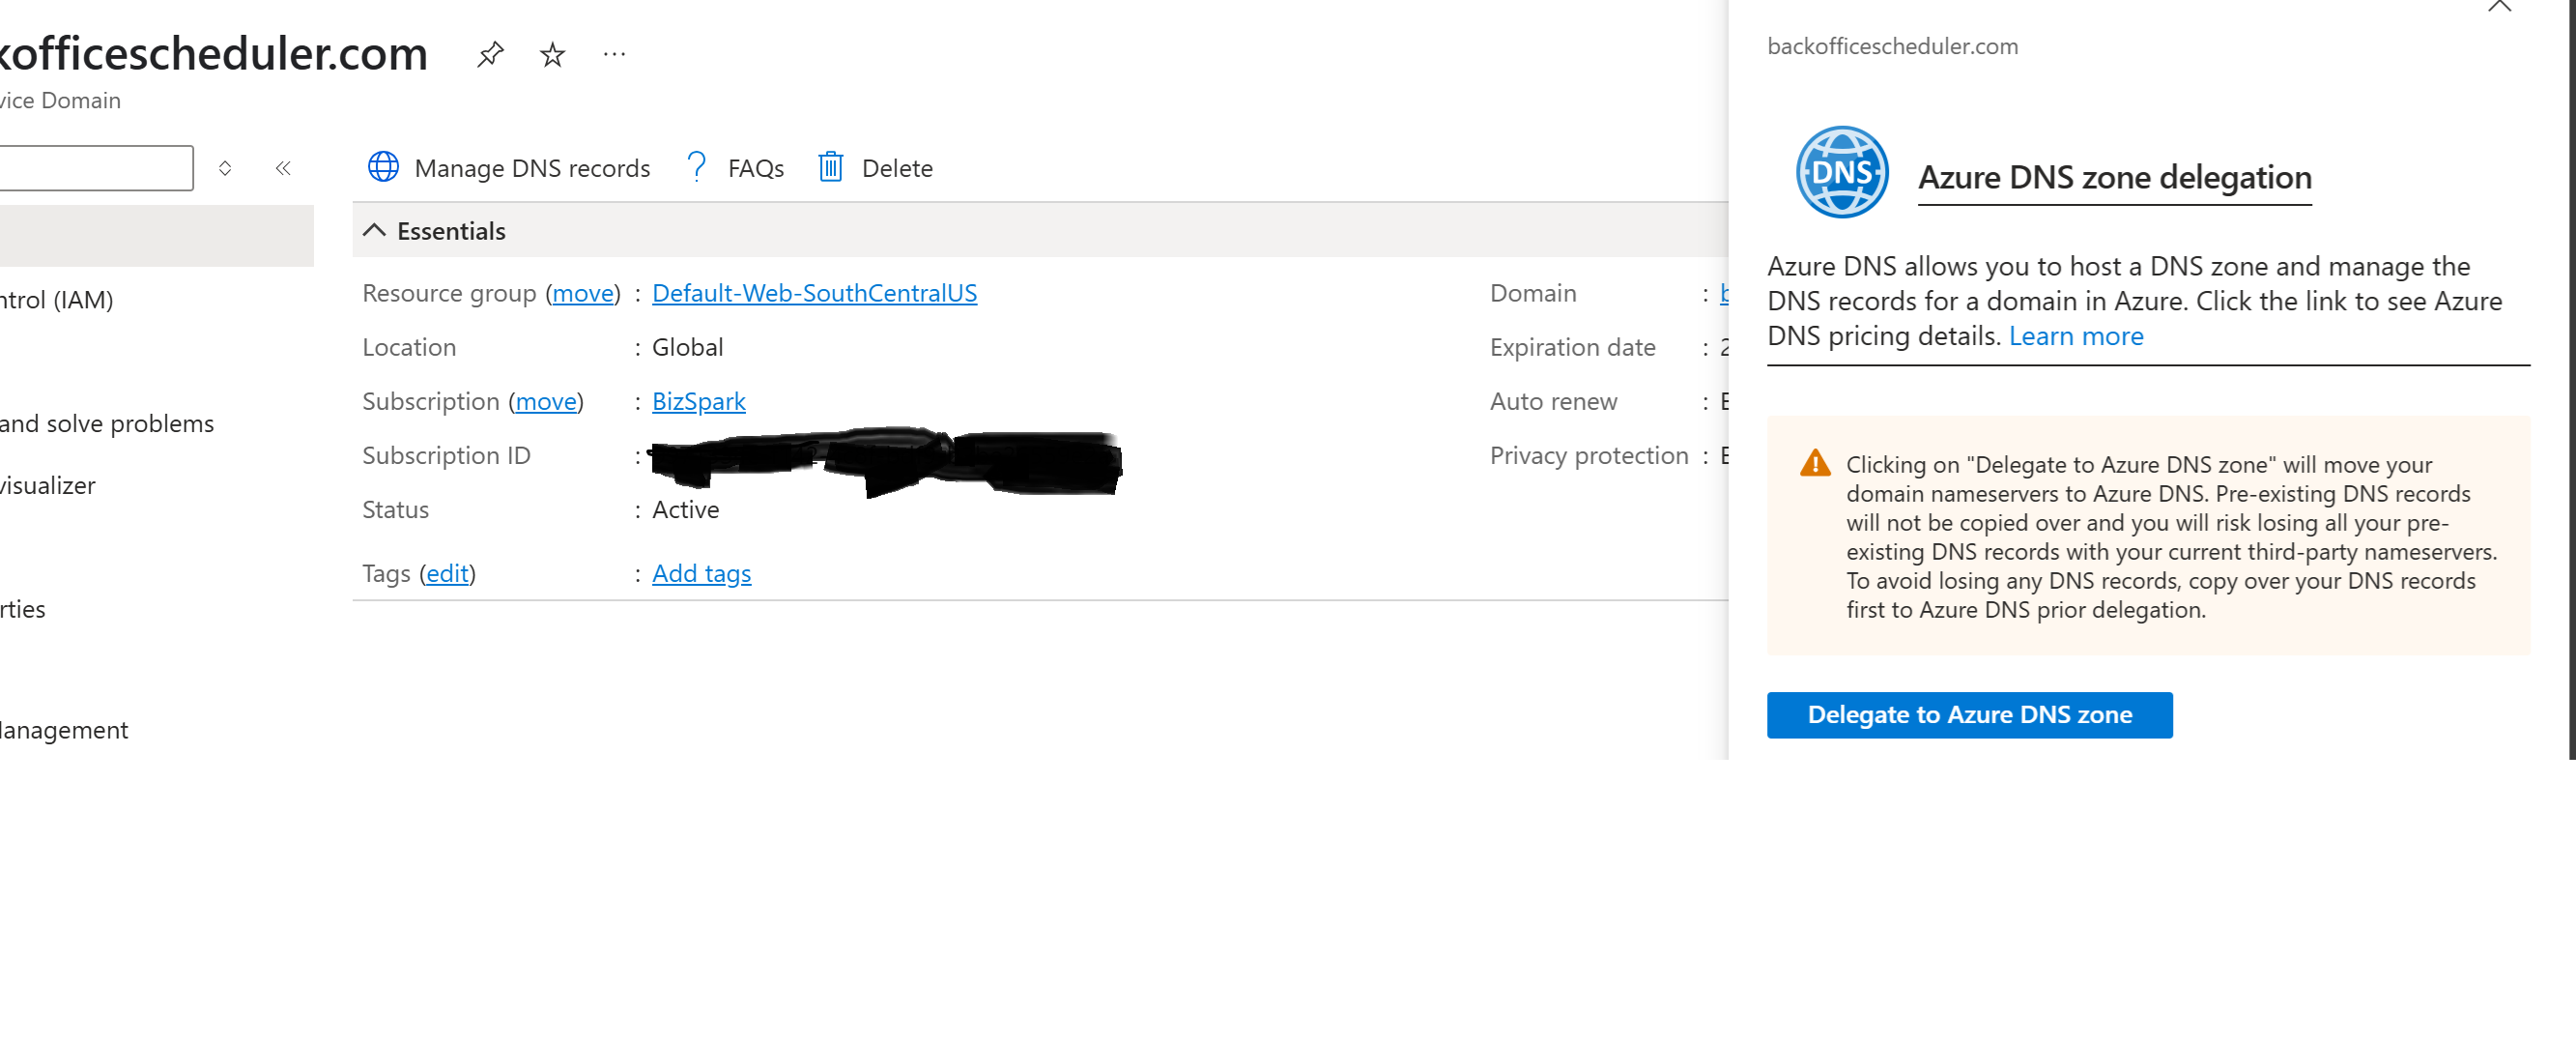Click move link next to Resource group

pyautogui.click(x=583, y=293)
